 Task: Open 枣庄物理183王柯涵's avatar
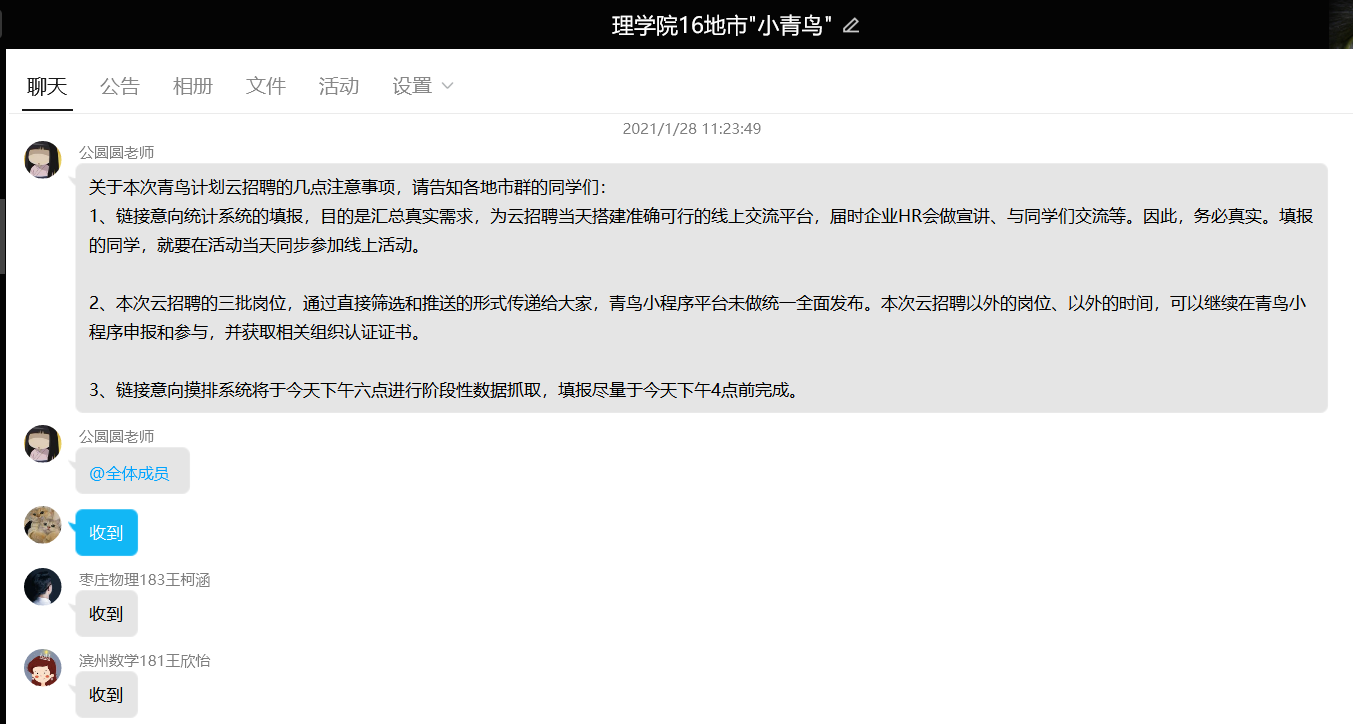[43, 587]
